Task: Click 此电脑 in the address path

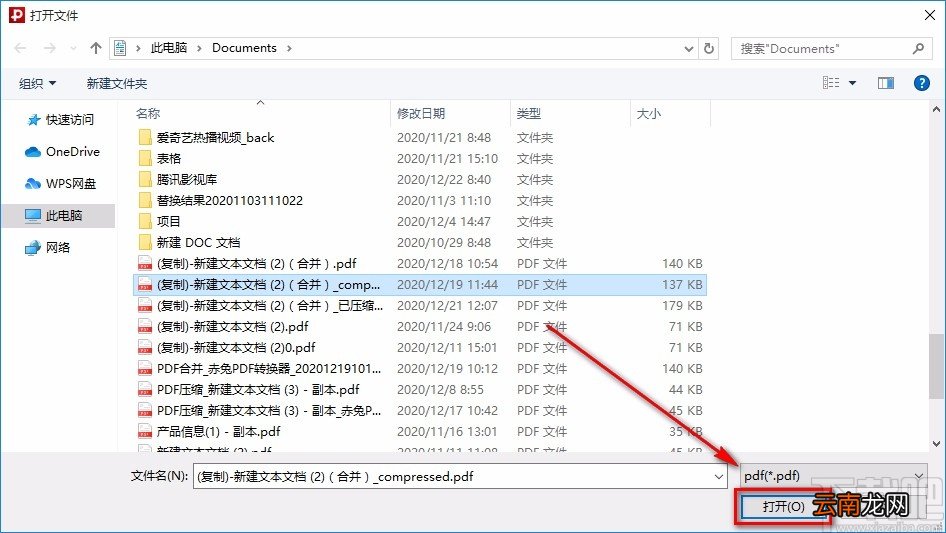Action: (168, 48)
